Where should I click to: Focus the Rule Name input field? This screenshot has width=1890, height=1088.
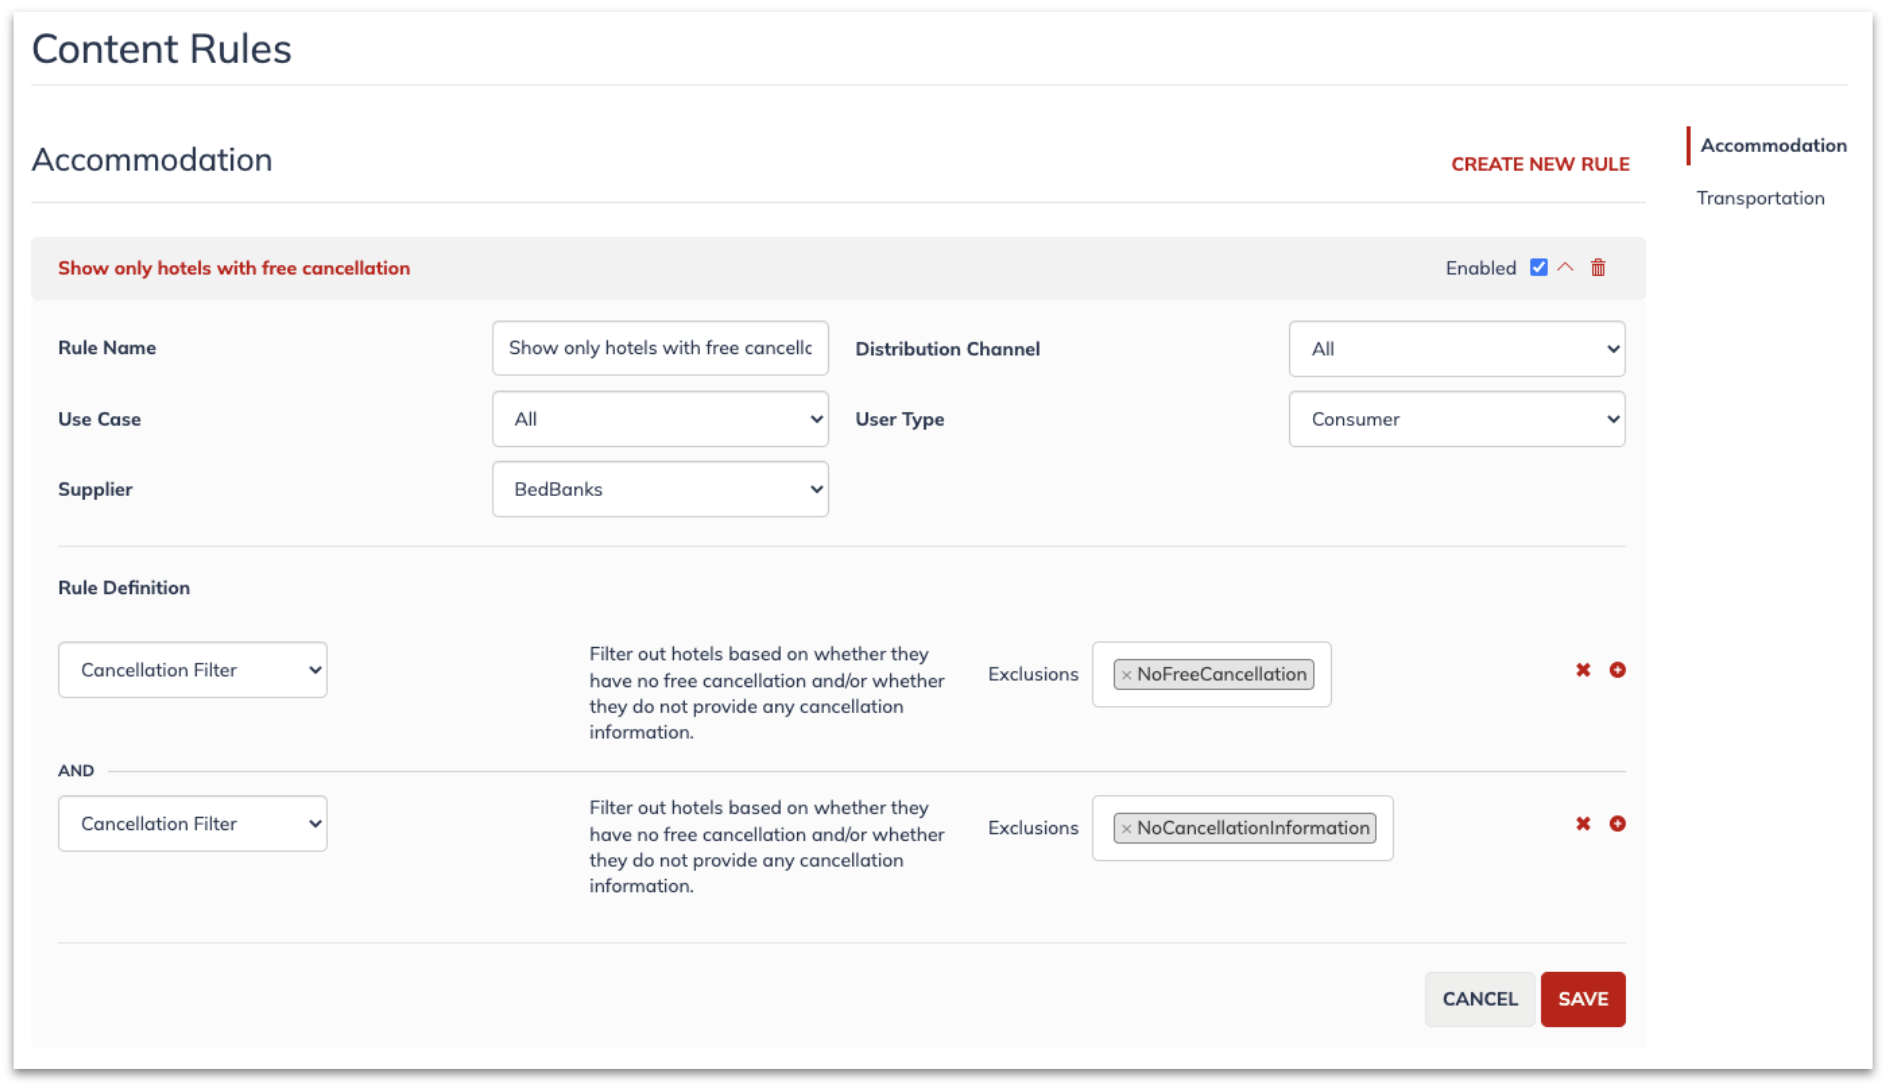[660, 348]
